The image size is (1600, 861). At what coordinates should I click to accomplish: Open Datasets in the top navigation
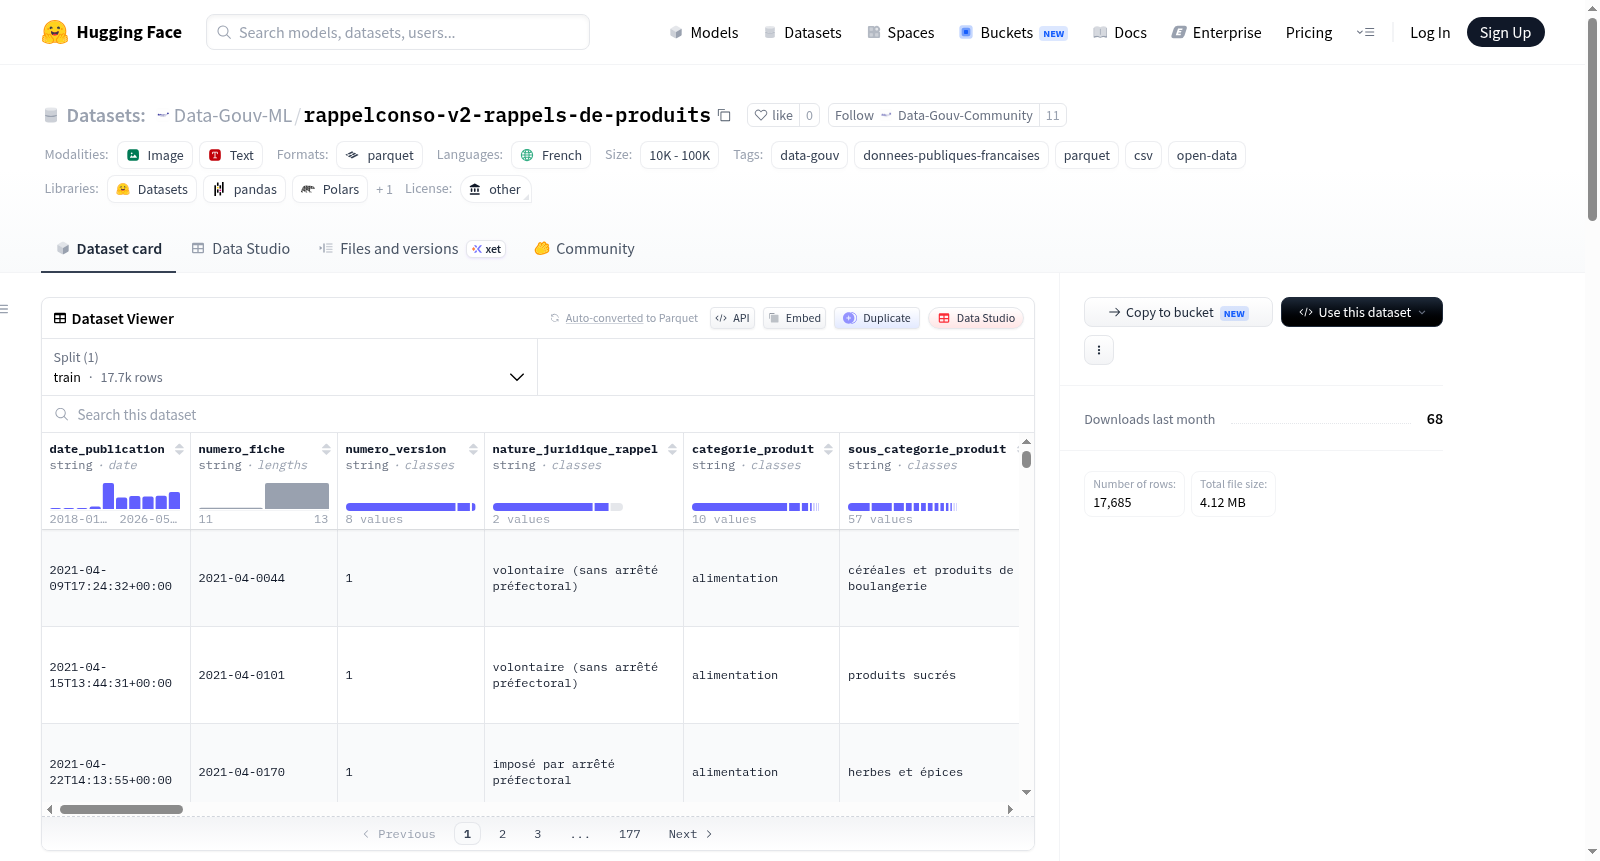pyautogui.click(x=802, y=33)
